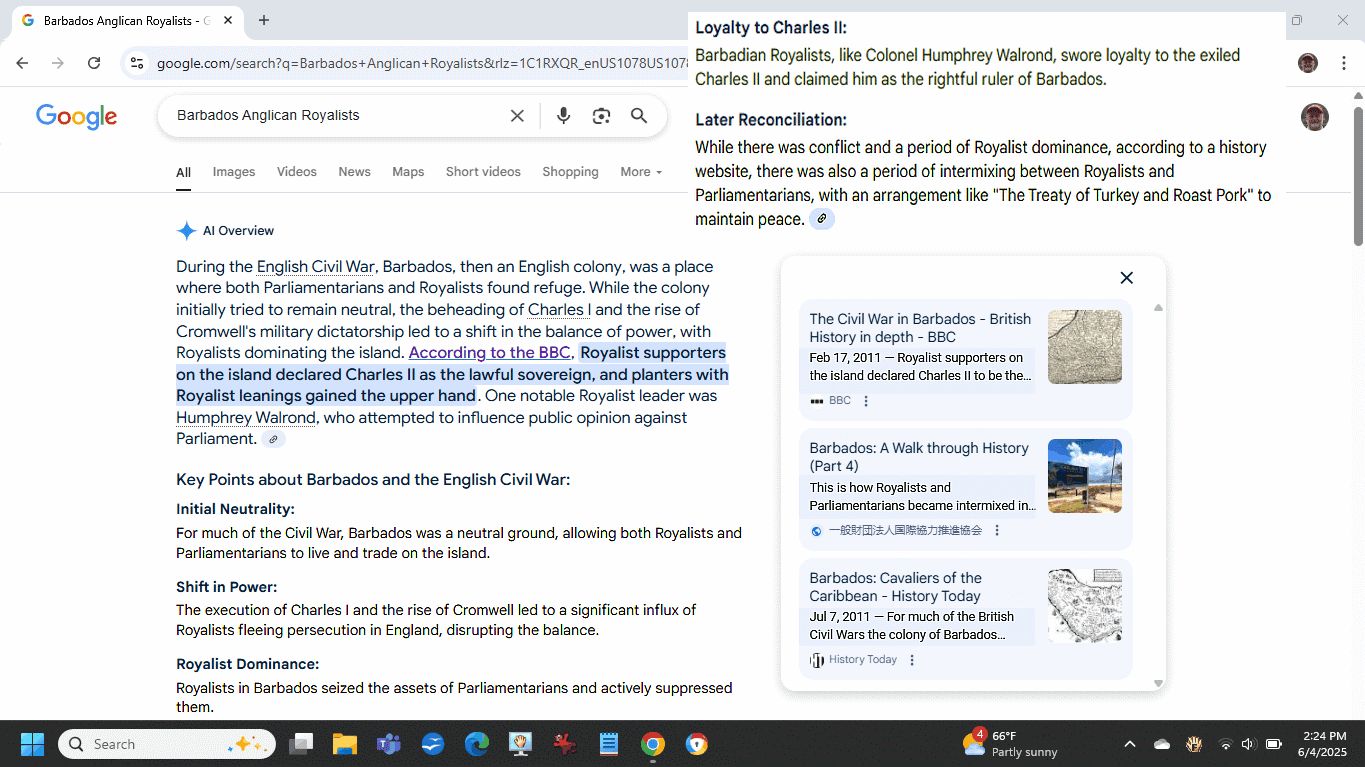Switch to the Images tab
This screenshot has height=767, width=1365.
[234, 172]
